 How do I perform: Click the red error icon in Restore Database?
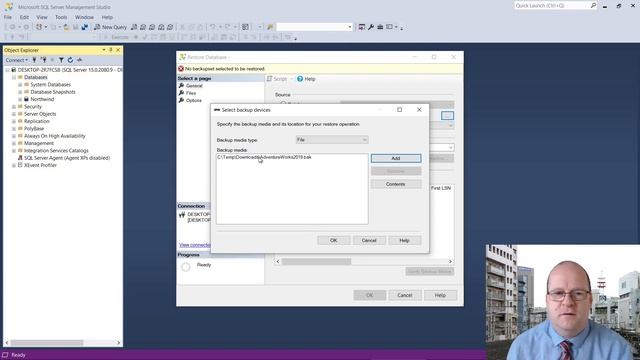point(181,69)
